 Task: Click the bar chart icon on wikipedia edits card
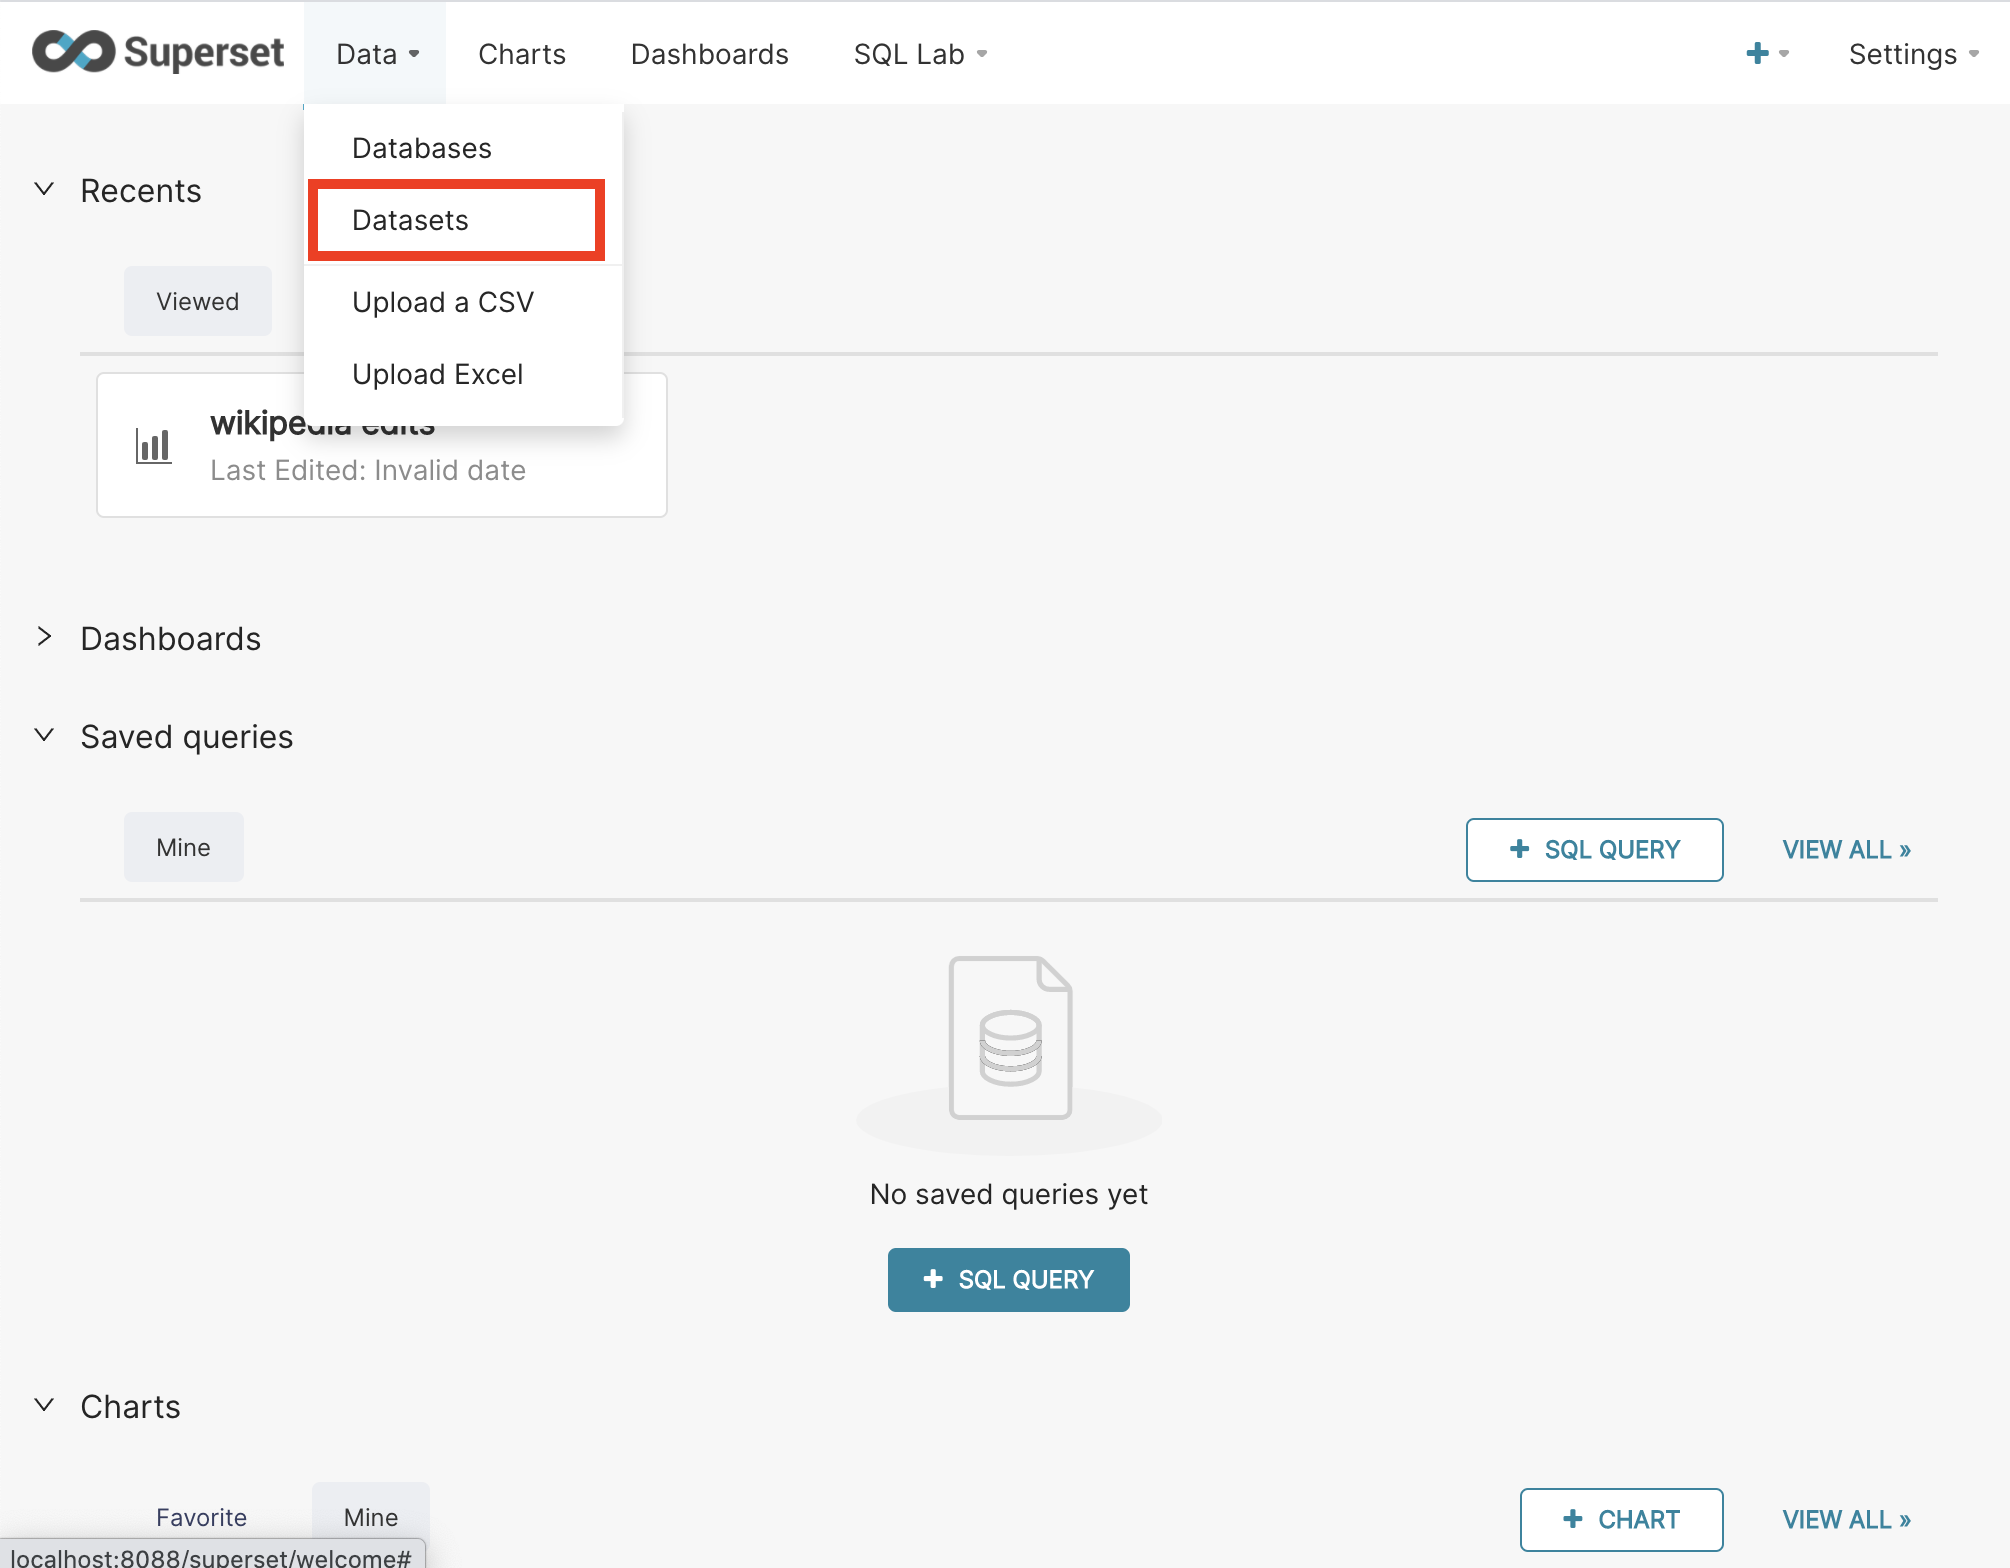[152, 445]
